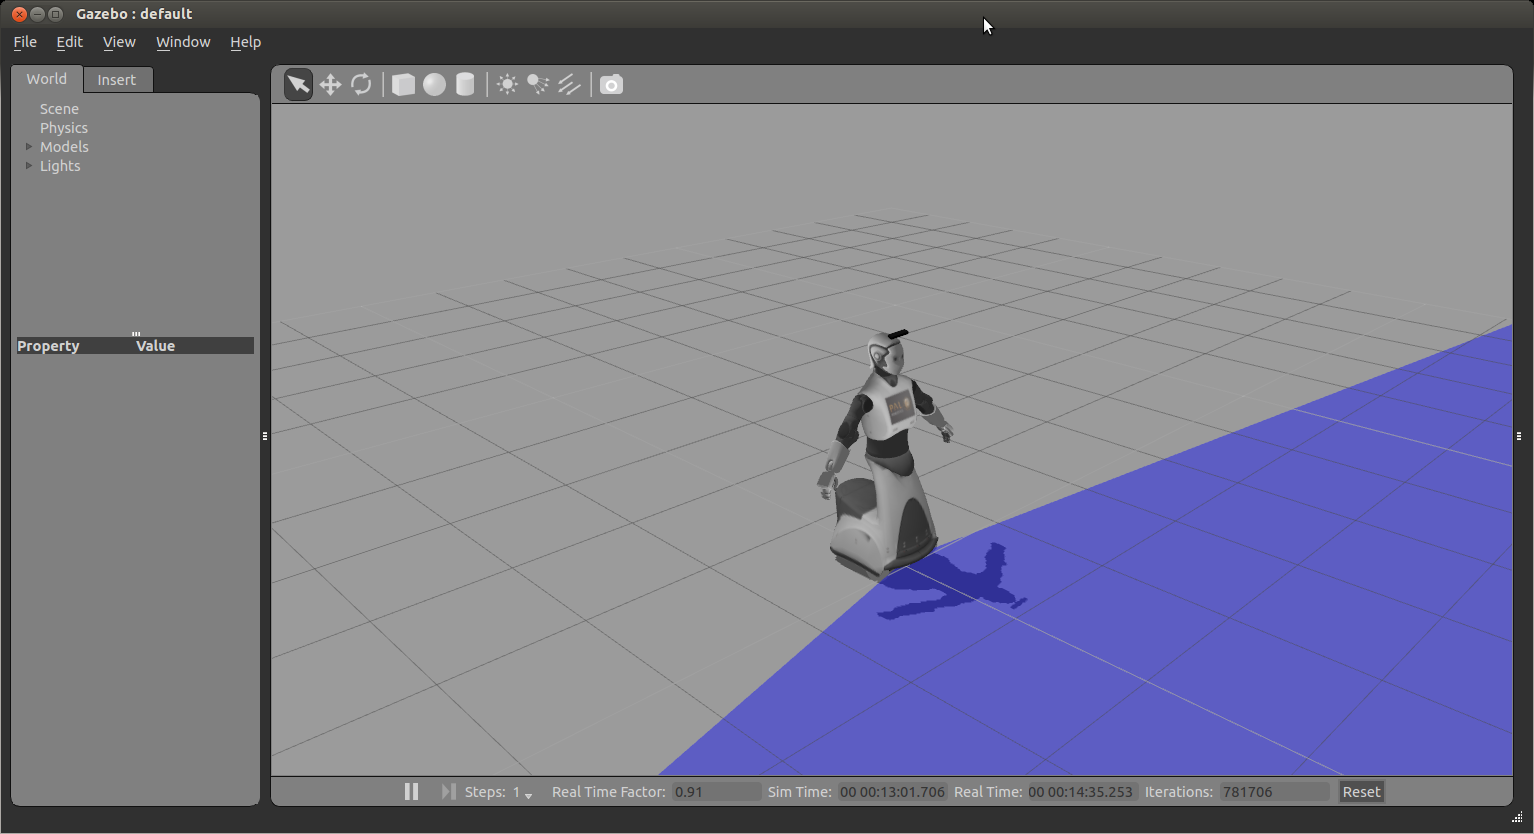Add a directional light
This screenshot has height=834, width=1534.
(569, 85)
